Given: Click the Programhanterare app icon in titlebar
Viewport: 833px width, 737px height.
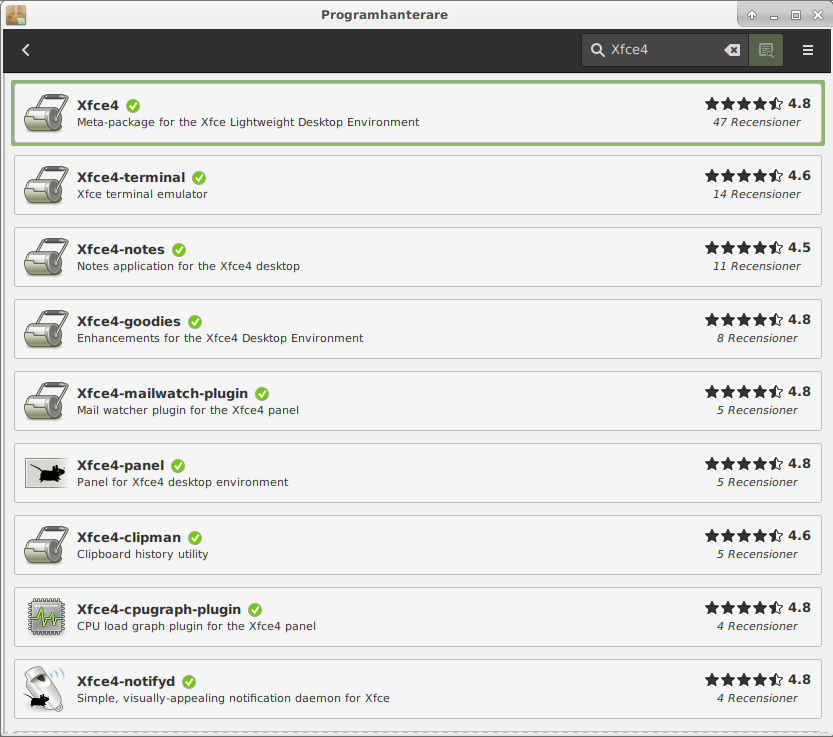Looking at the screenshot, I should [16, 15].
